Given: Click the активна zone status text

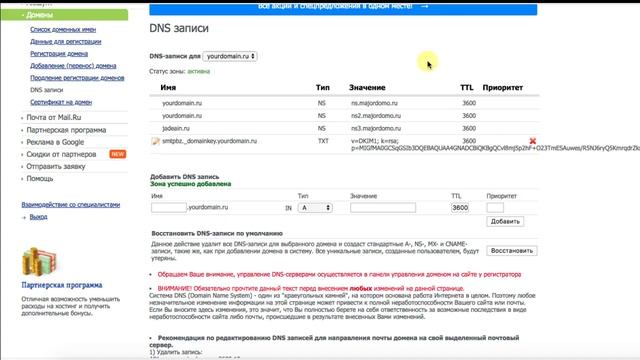Looking at the screenshot, I should click(199, 71).
